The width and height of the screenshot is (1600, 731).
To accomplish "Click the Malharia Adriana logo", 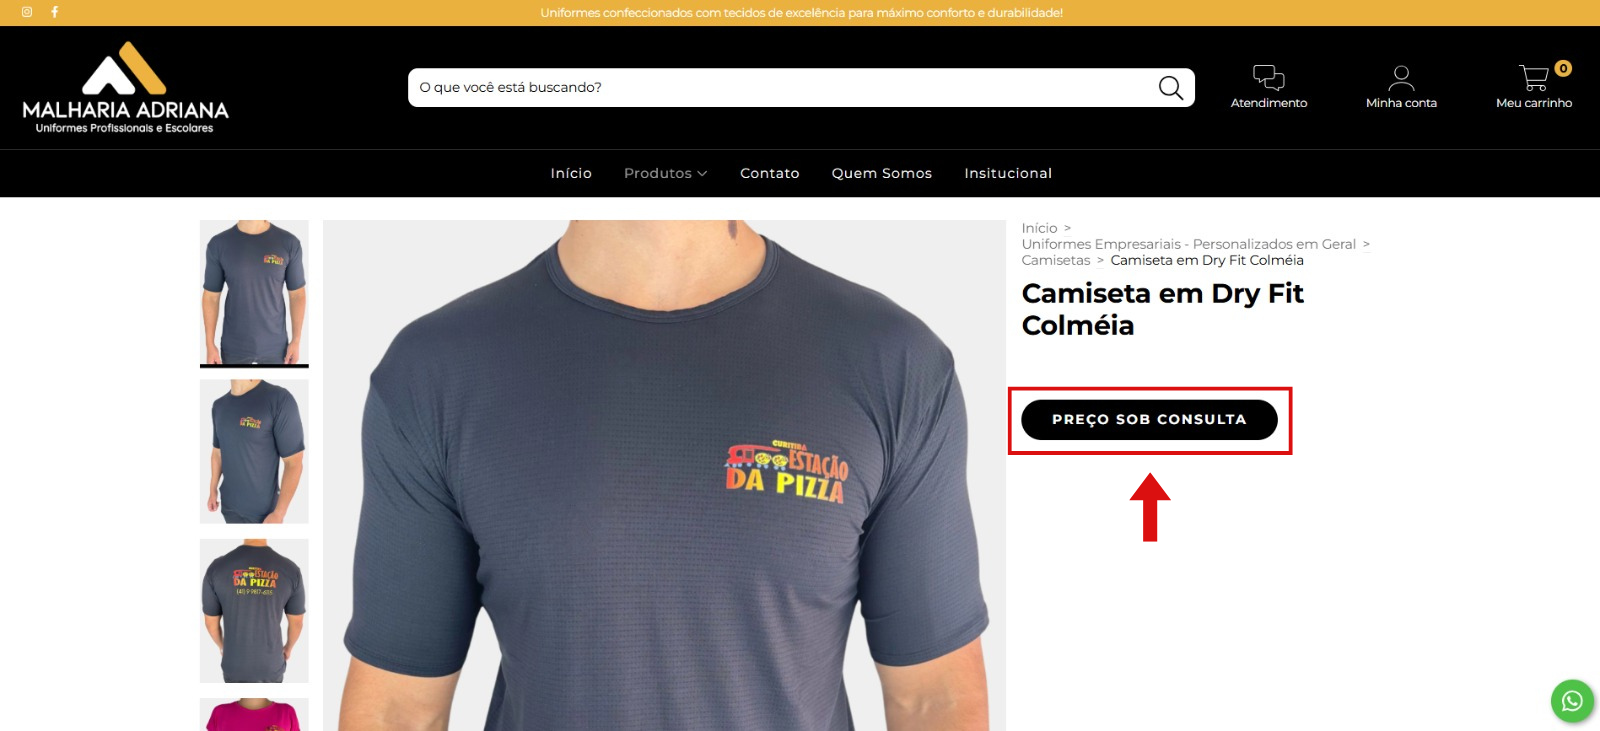I will pyautogui.click(x=125, y=88).
